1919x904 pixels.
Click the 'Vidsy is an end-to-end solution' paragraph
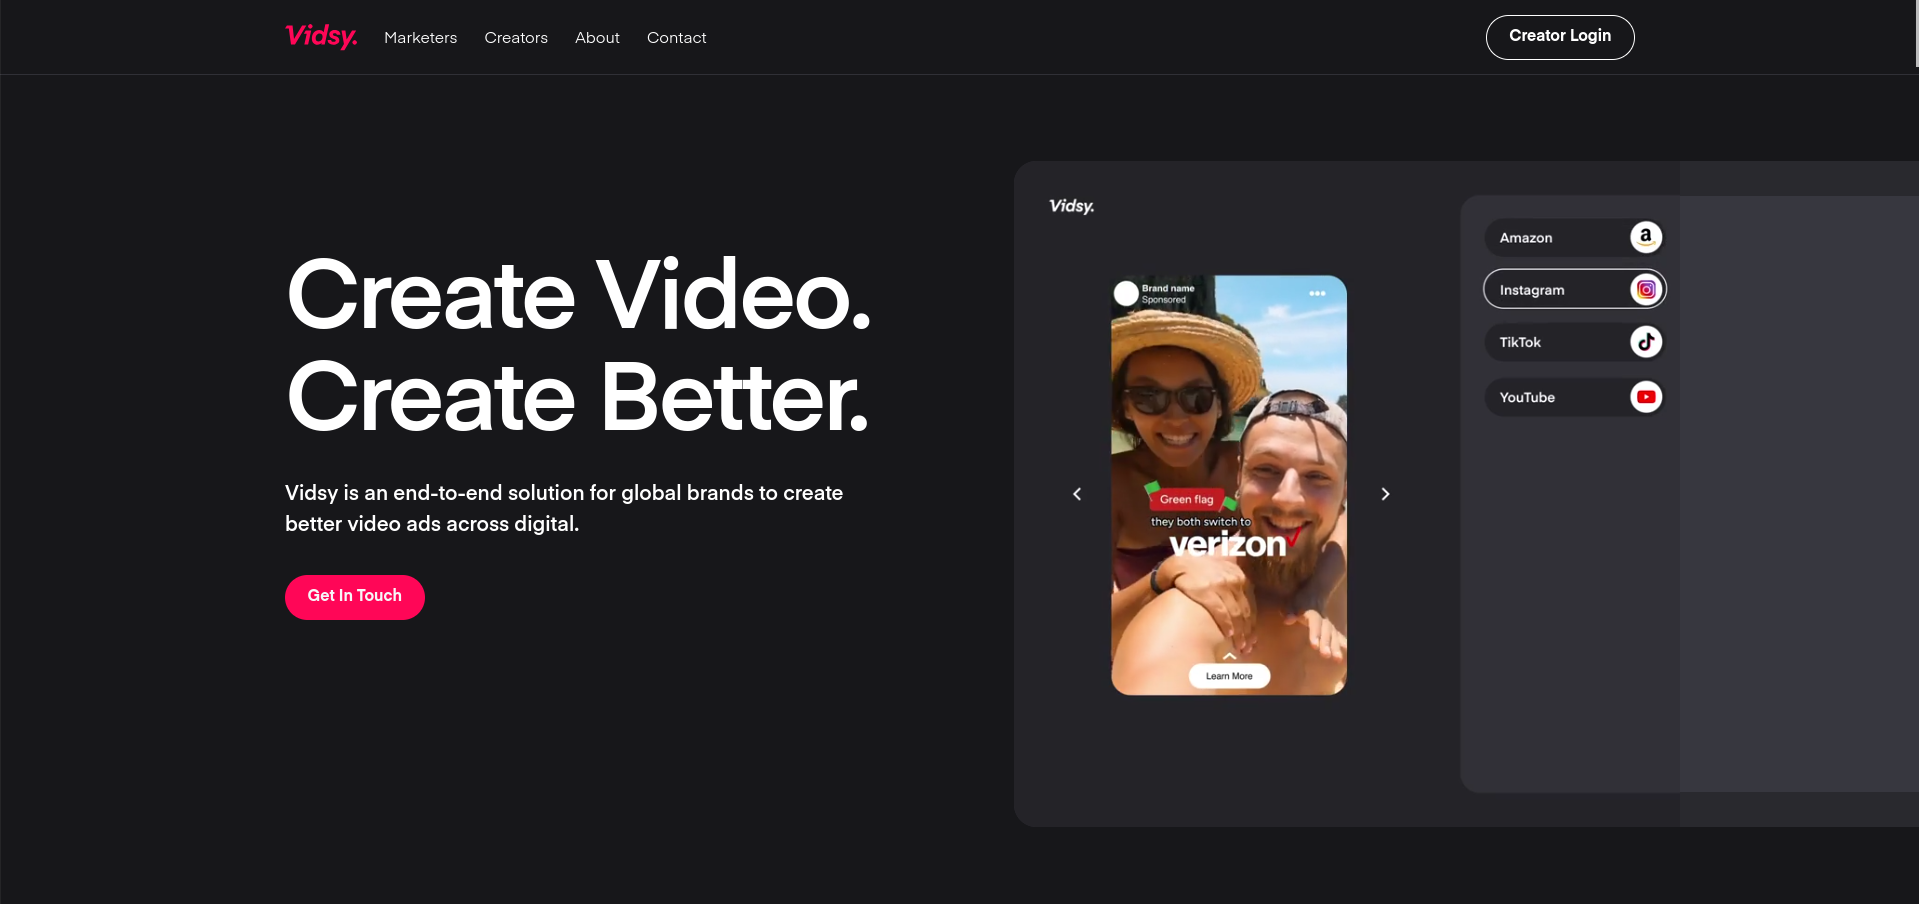coord(564,508)
